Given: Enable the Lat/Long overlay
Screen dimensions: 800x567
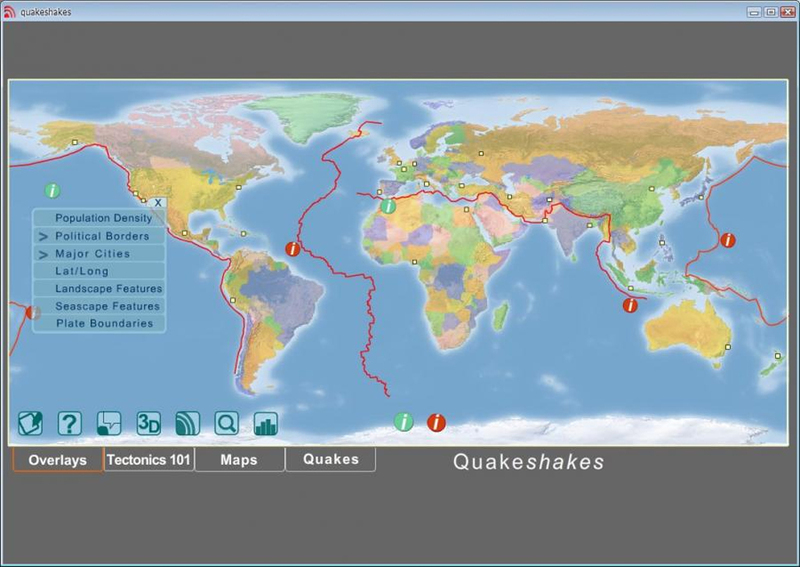Looking at the screenshot, I should (x=99, y=271).
